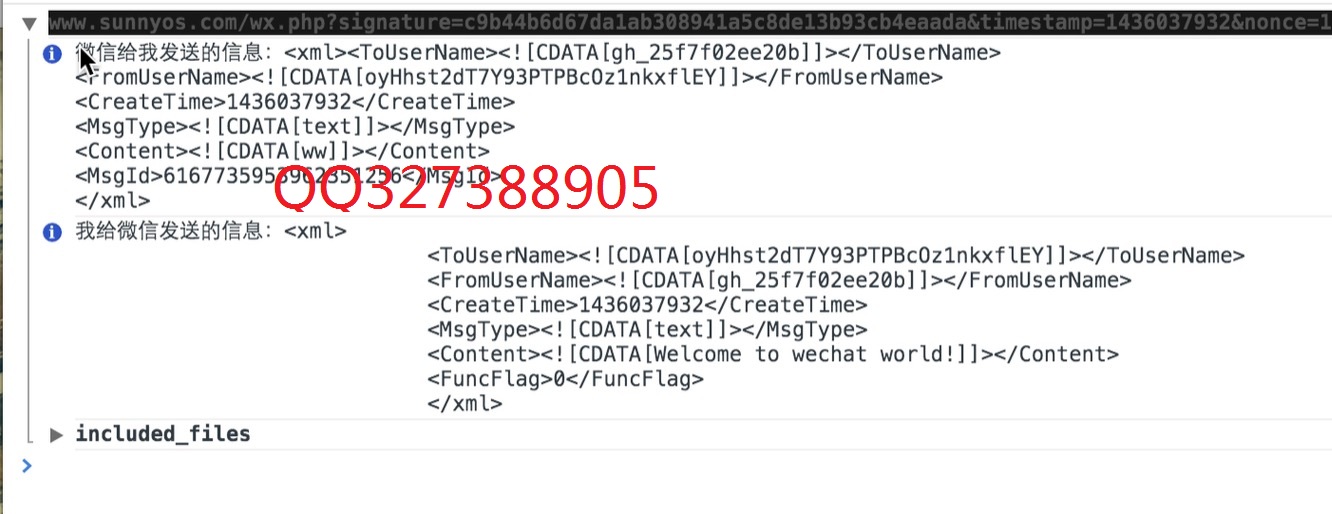Focus the console prompt input chevron
Image resolution: width=1332 pixels, height=514 pixels.
pos(27,465)
